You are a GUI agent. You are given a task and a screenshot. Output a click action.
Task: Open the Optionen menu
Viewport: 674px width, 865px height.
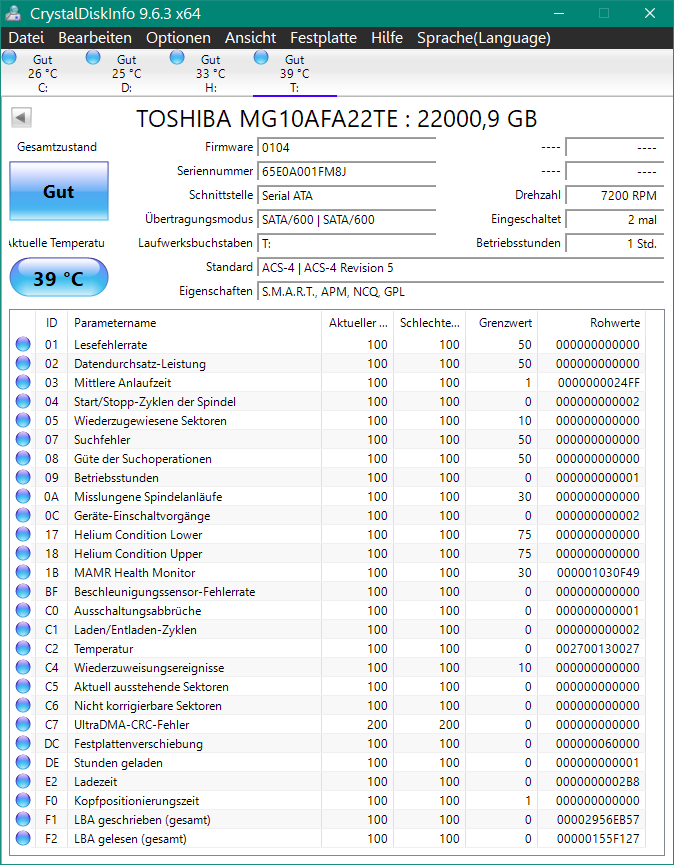tap(178, 38)
